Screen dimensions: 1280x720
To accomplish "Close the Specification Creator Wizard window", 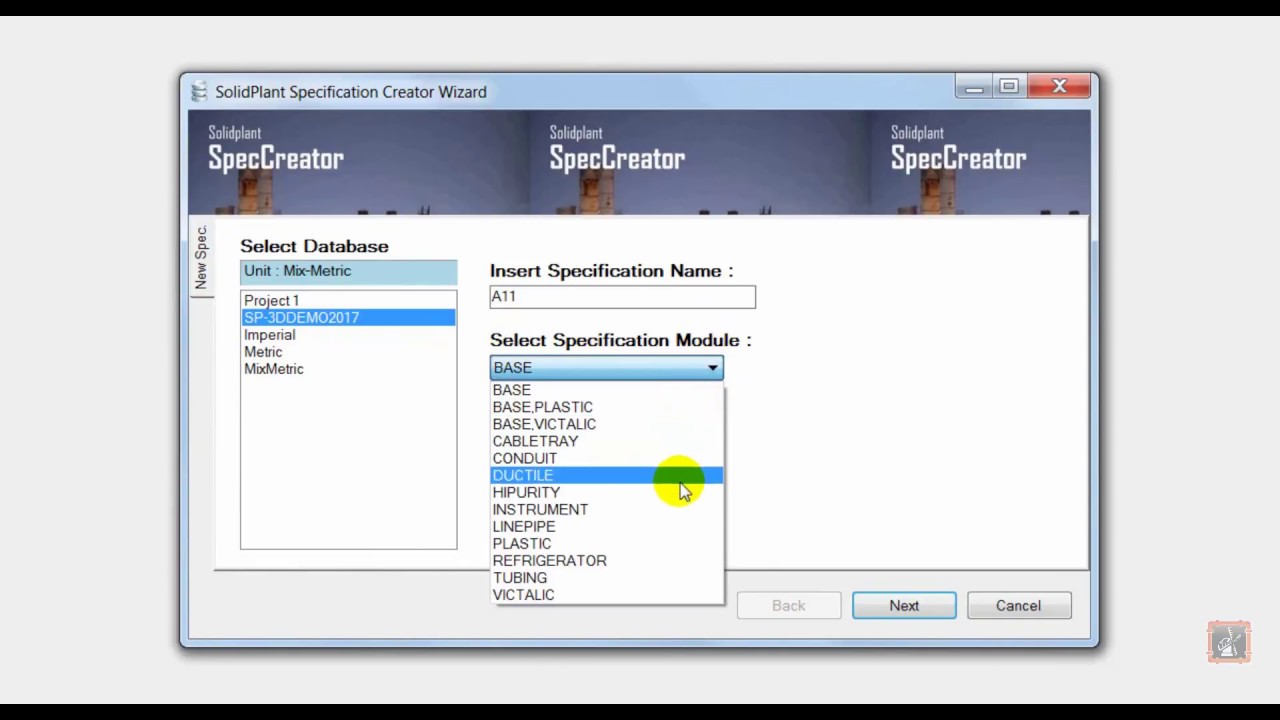I will click(1060, 87).
